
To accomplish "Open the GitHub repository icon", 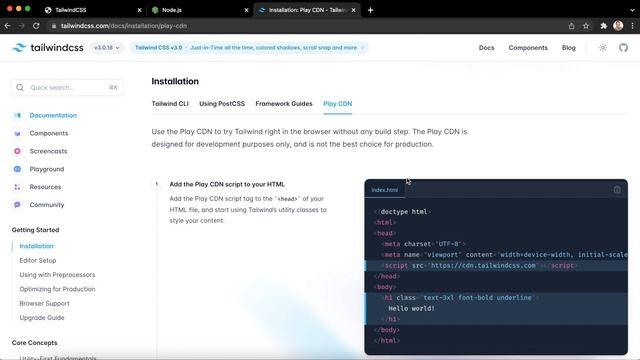I will [x=623, y=48].
